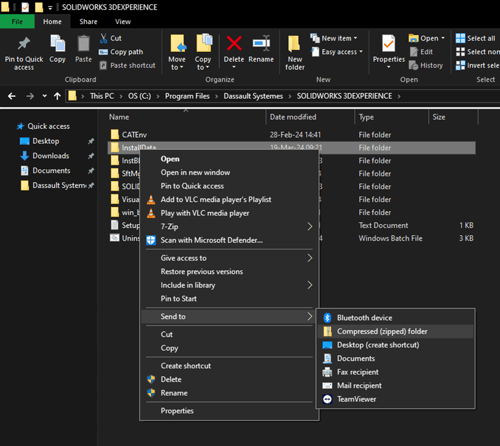This screenshot has width=500, height=446.
Task: Click Scan with Microsoft Defender
Action: (229, 240)
